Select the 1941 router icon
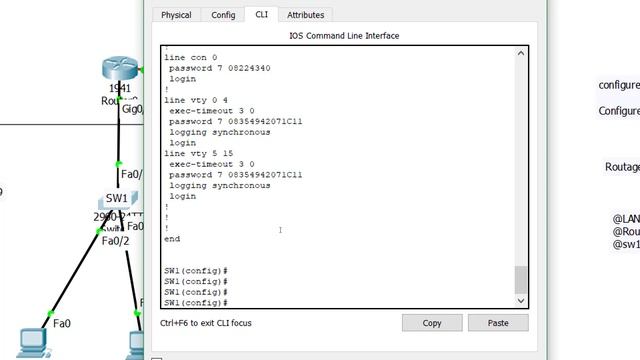Image resolution: width=640 pixels, height=360 pixels. coord(120,68)
